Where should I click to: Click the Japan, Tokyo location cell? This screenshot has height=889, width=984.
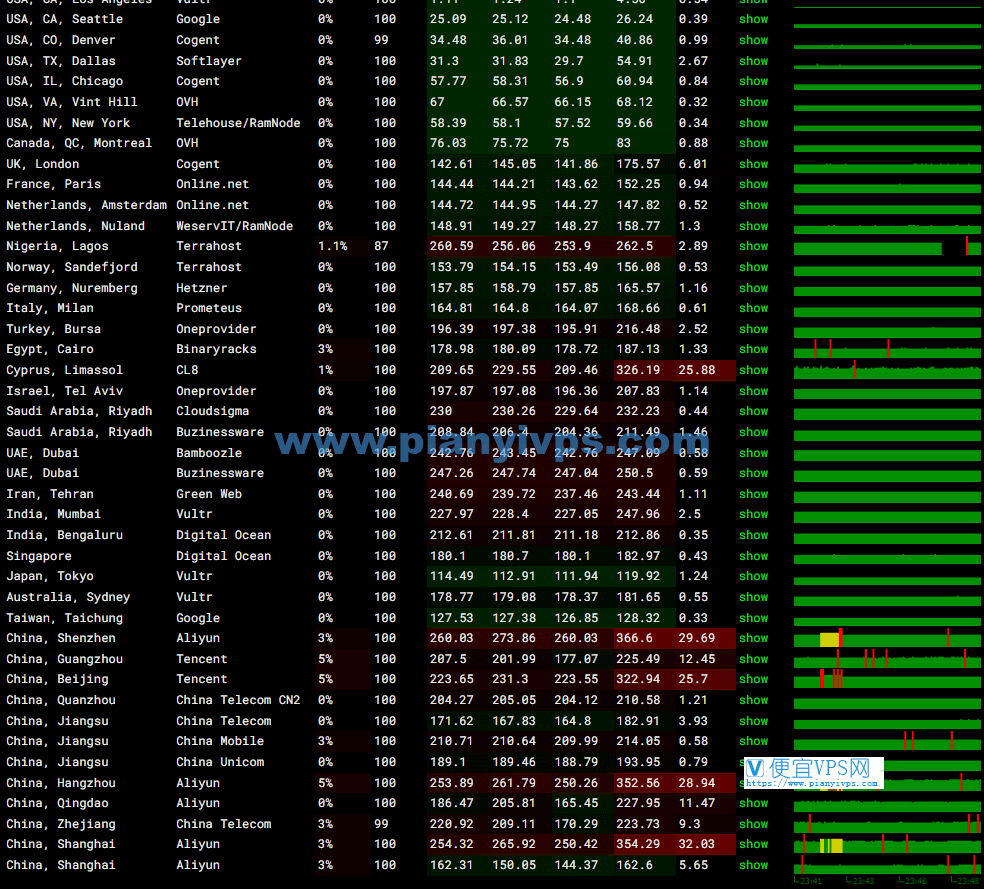[50, 577]
